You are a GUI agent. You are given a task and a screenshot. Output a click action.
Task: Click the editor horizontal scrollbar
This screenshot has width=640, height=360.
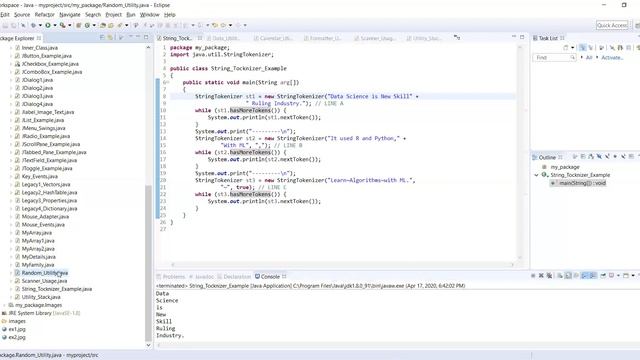pyautogui.click(x=342, y=265)
